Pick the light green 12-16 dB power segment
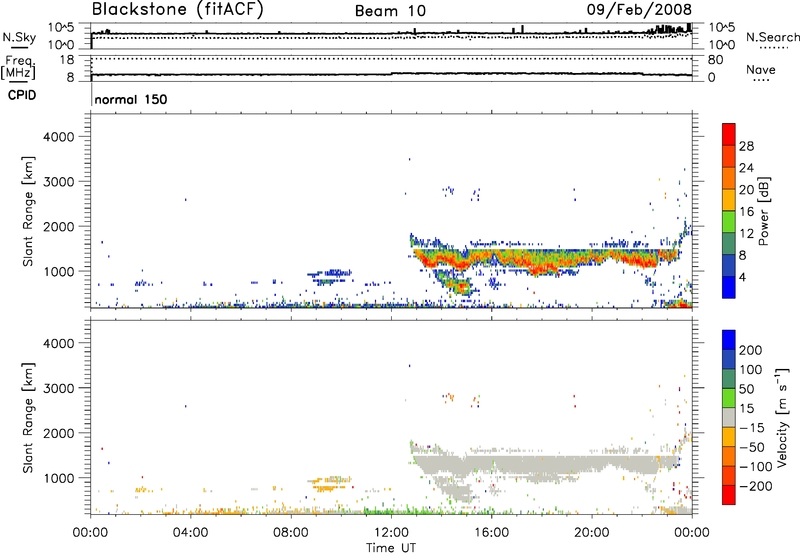This screenshot has width=800, height=554. pyautogui.click(x=729, y=222)
